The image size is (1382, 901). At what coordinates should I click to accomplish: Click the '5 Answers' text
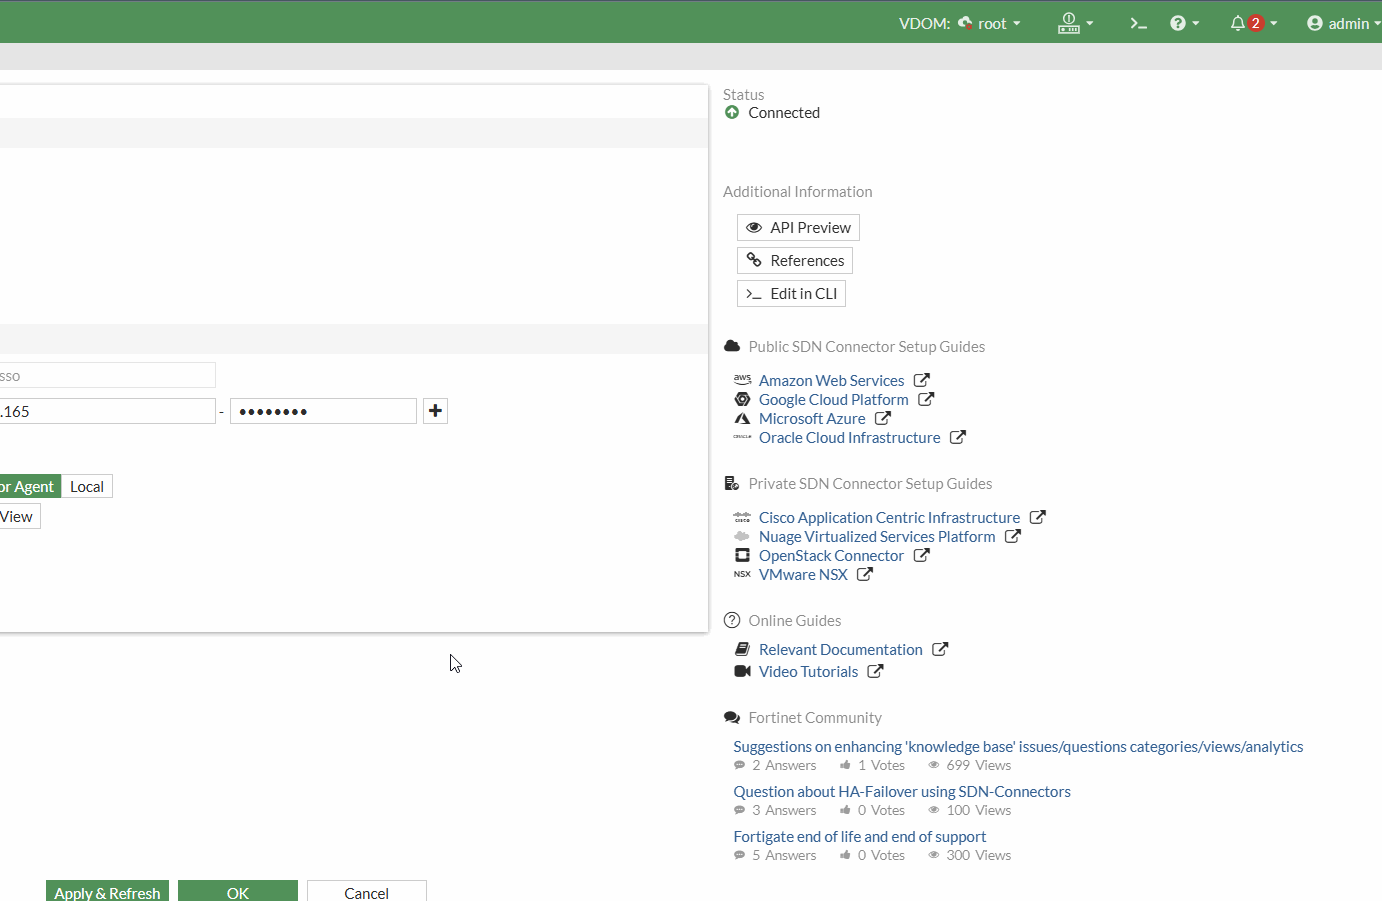point(784,856)
